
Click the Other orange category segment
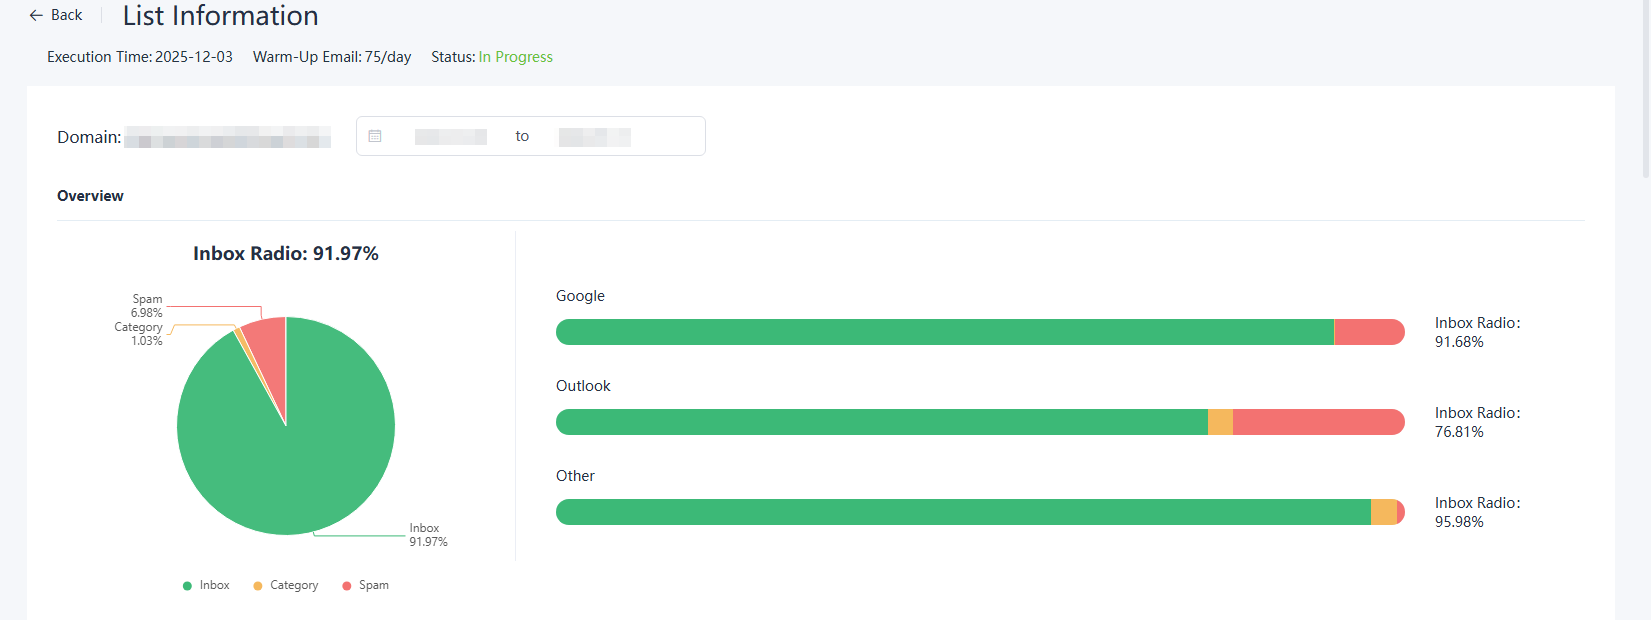coord(1383,512)
